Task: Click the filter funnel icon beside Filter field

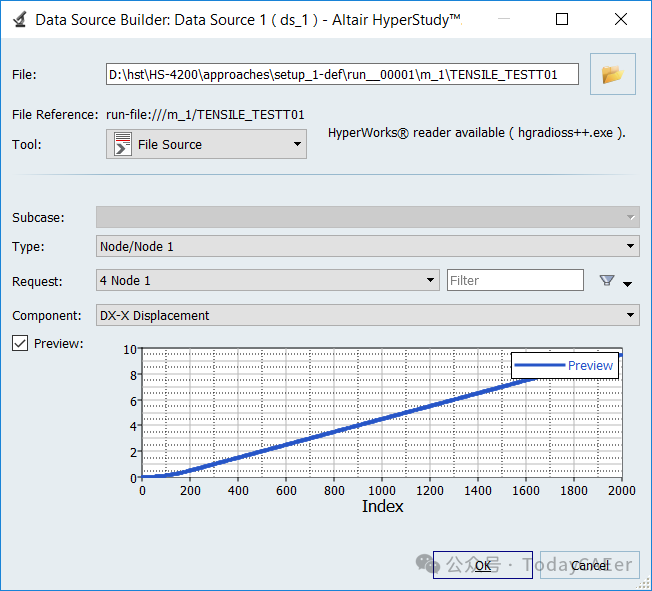Action: point(607,280)
